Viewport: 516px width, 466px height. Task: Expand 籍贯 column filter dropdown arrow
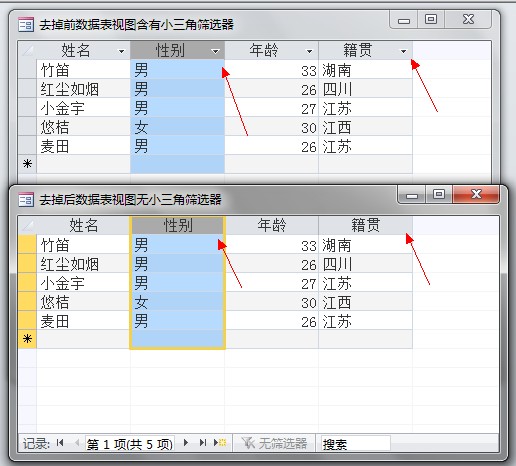click(x=404, y=51)
